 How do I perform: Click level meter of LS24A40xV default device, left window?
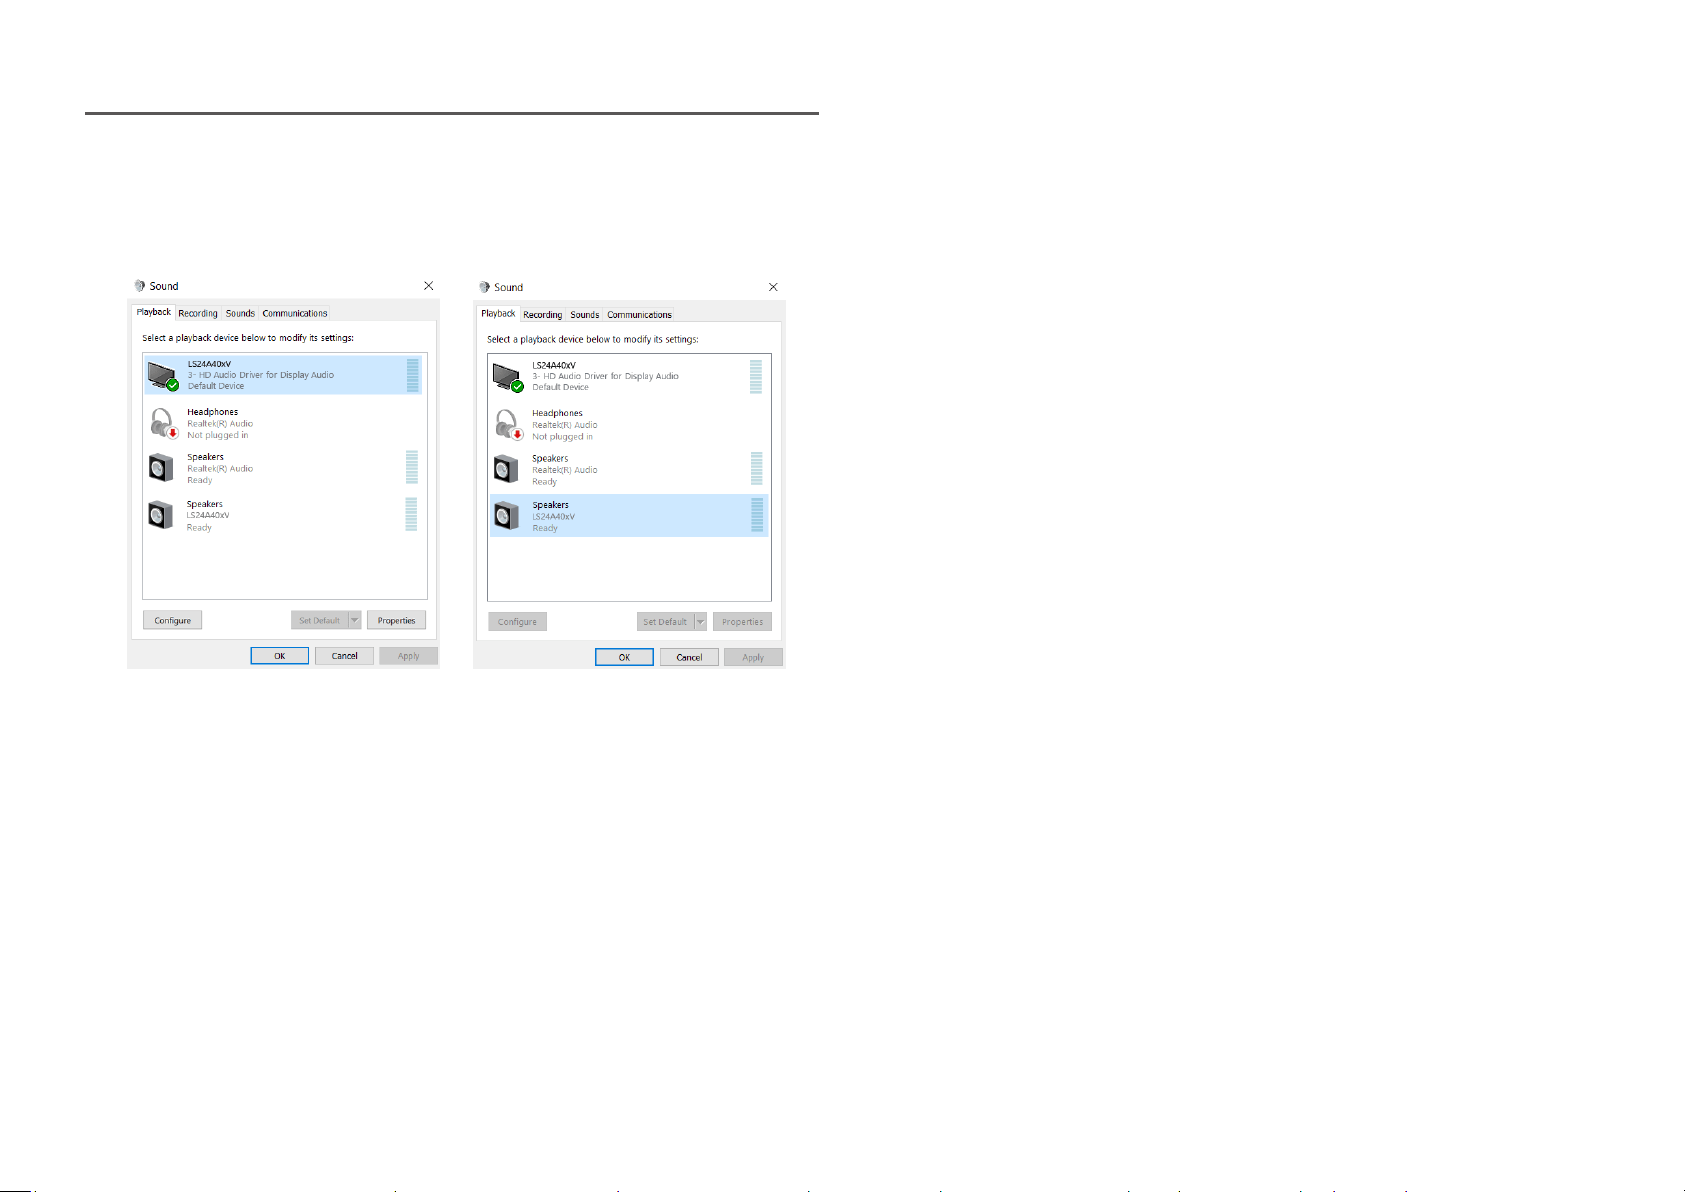[x=413, y=375]
